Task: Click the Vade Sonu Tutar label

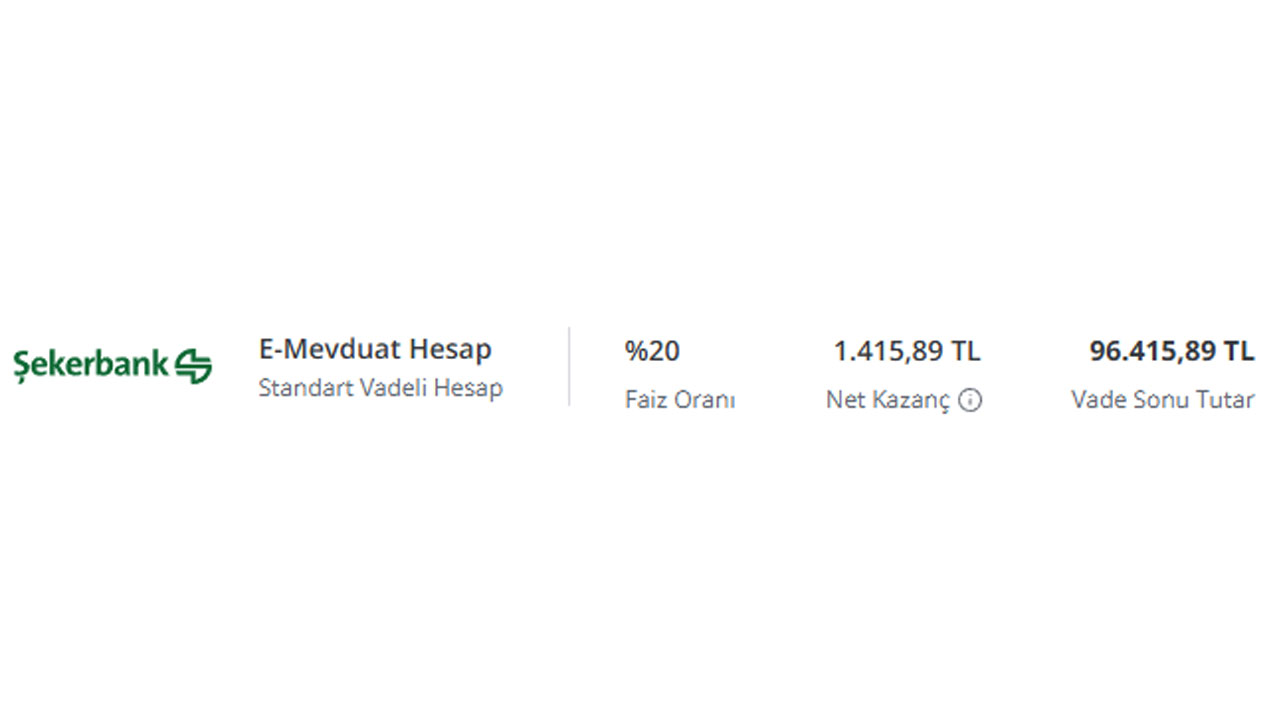Action: click(x=1162, y=400)
